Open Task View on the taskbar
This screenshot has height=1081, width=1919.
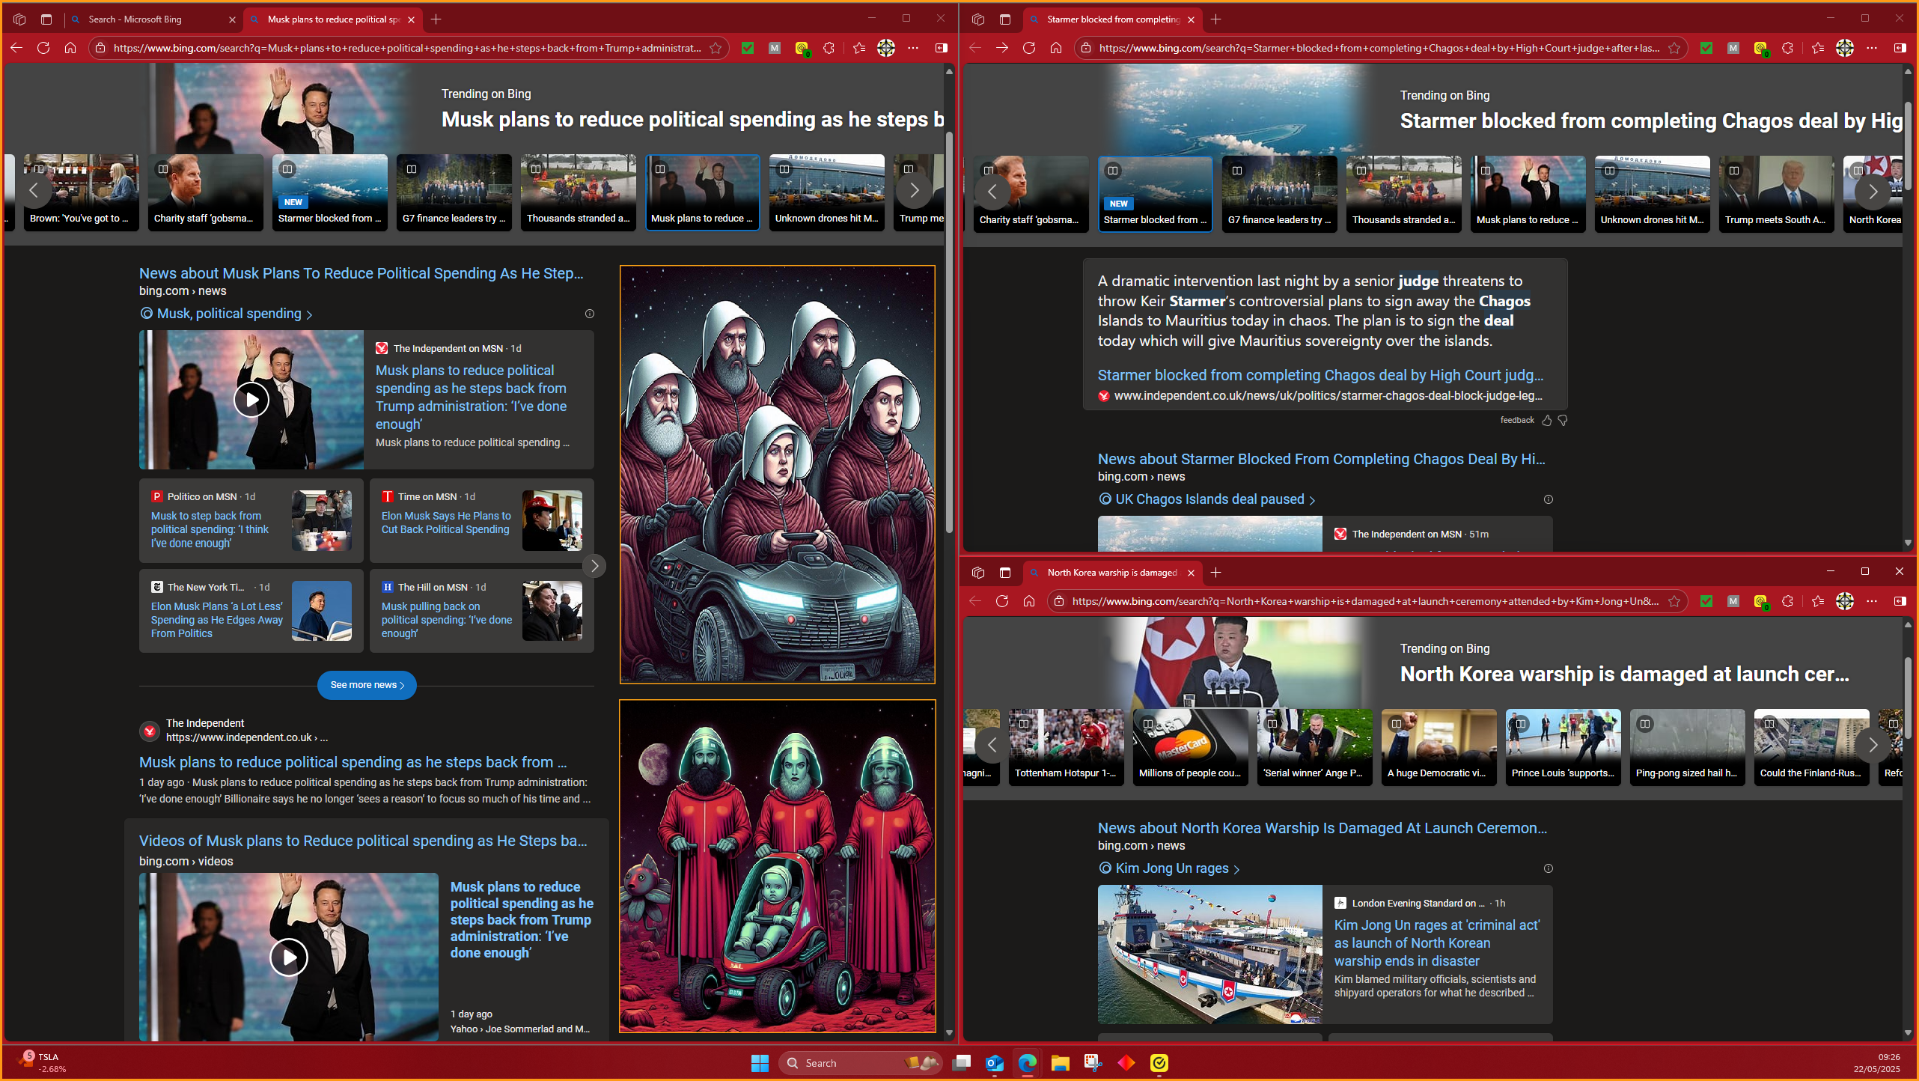click(961, 1063)
